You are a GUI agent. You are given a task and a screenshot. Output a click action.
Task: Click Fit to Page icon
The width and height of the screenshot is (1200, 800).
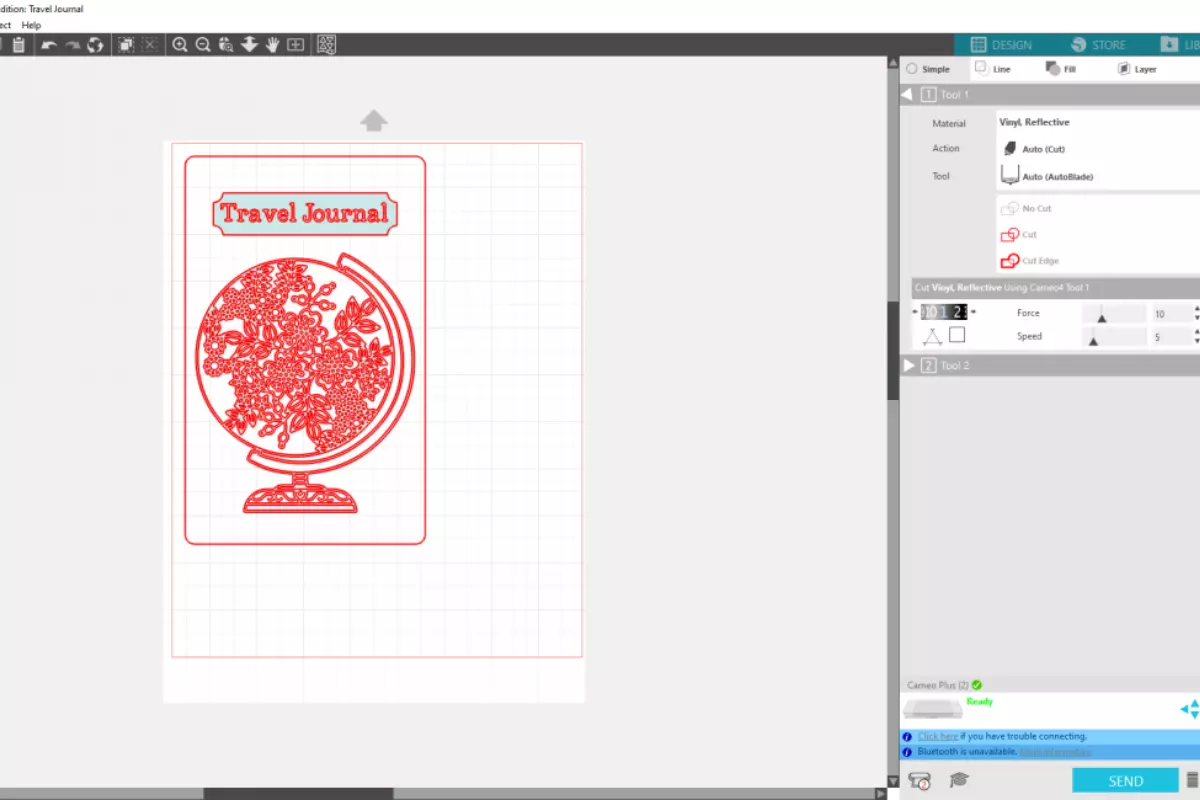pos(296,45)
